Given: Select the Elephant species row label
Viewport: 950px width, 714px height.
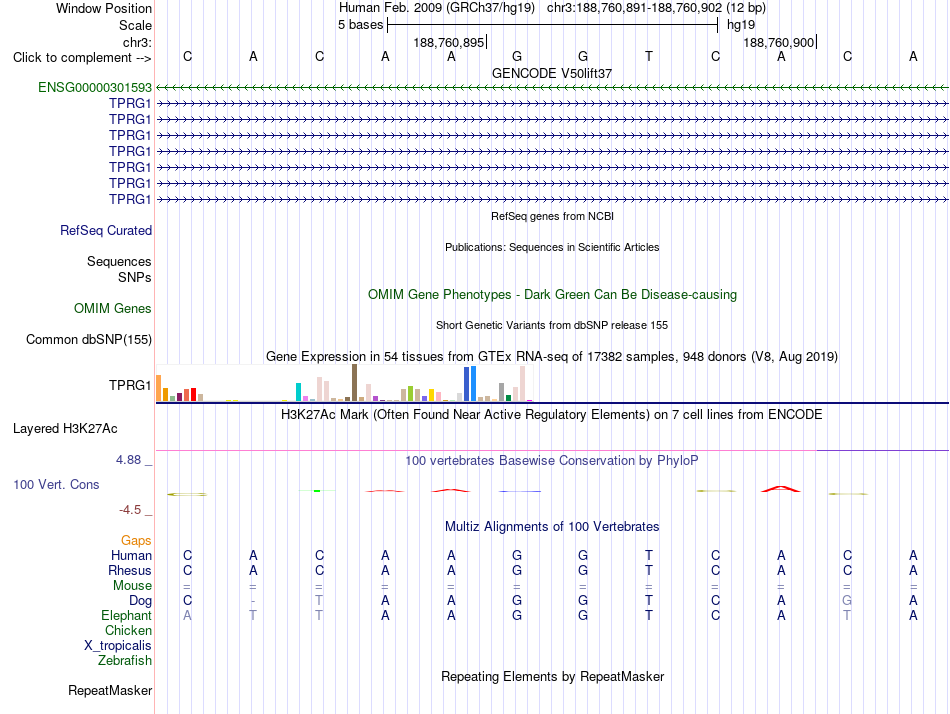Looking at the screenshot, I should (x=126, y=615).
